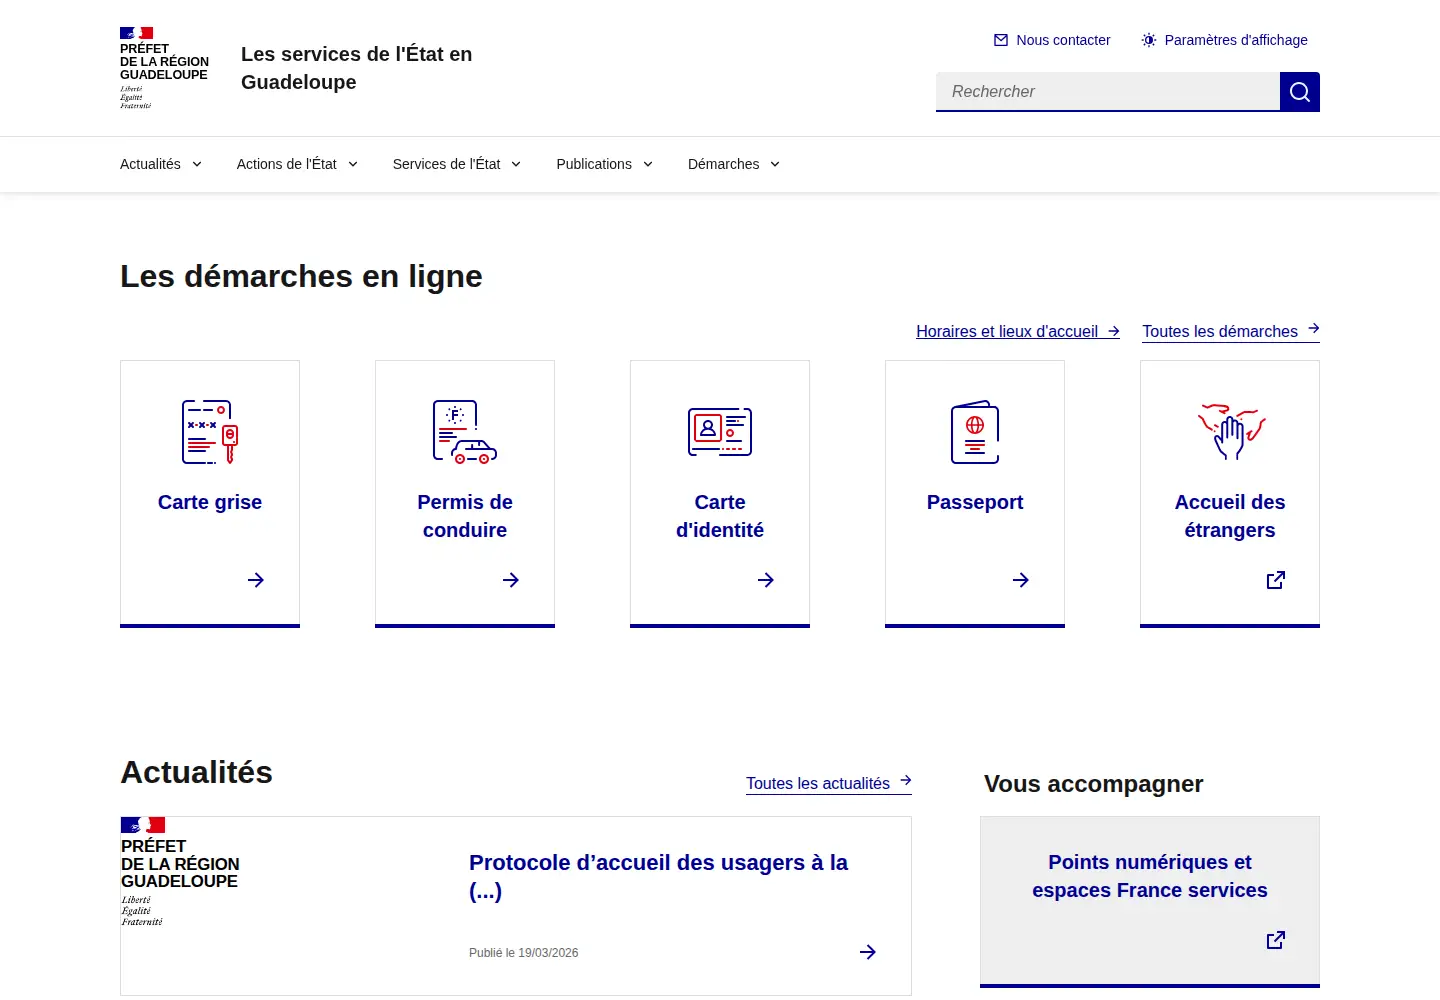The width and height of the screenshot is (1440, 1000).
Task: Open Horaires et lieux d'accueil link
Action: tap(1018, 332)
